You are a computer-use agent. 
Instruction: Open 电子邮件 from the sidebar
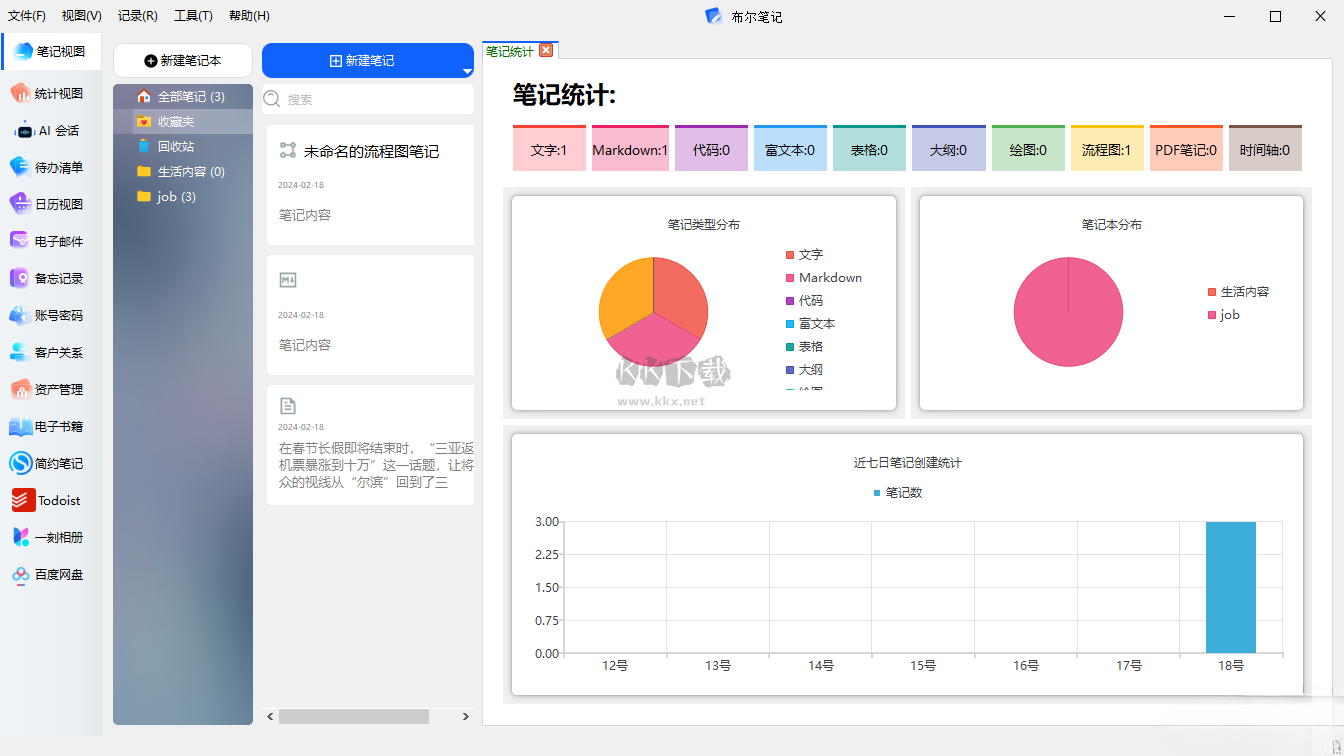coord(22,241)
